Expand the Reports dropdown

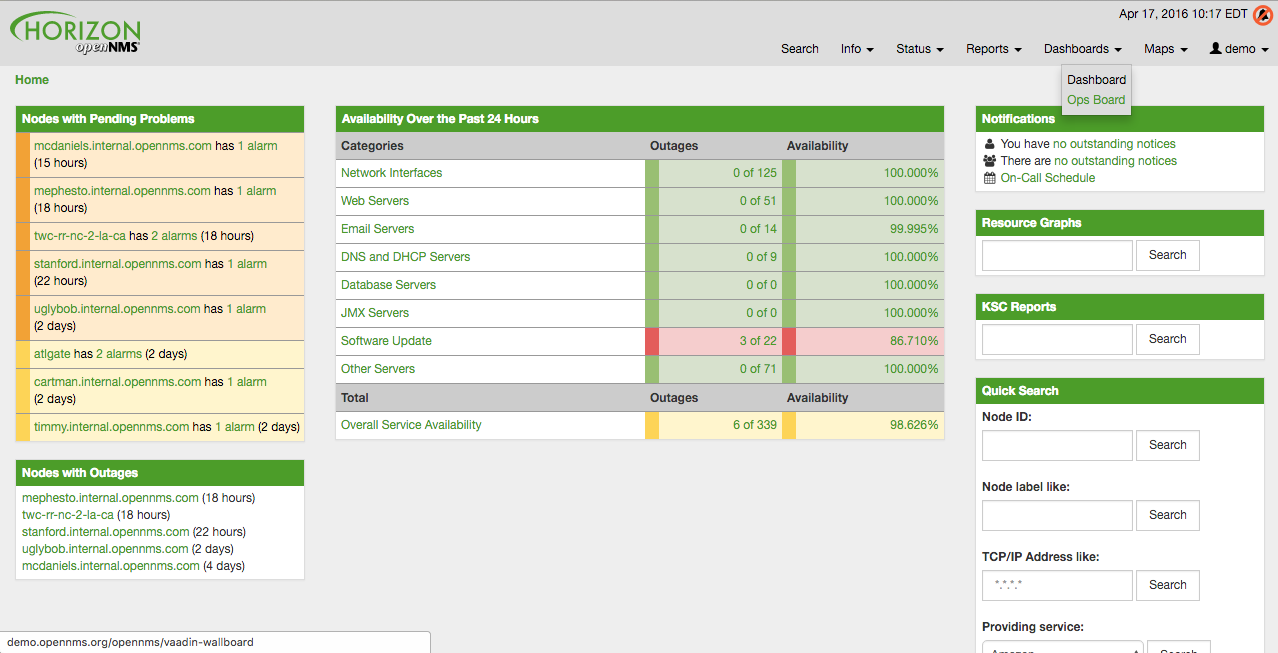point(994,49)
